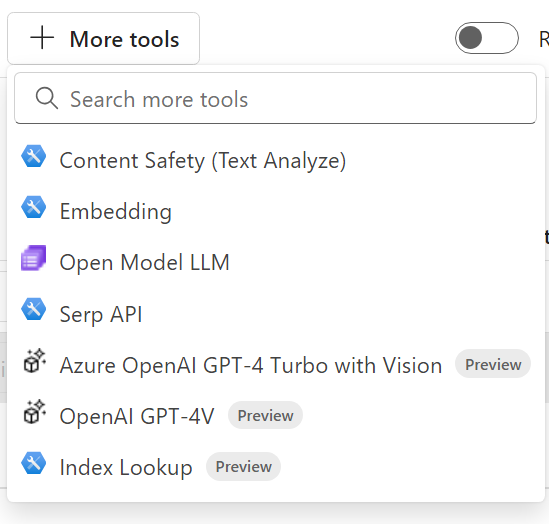Screen dimensions: 549x524
Task: Click the Index Lookup wrench icon
Action: (x=34, y=463)
